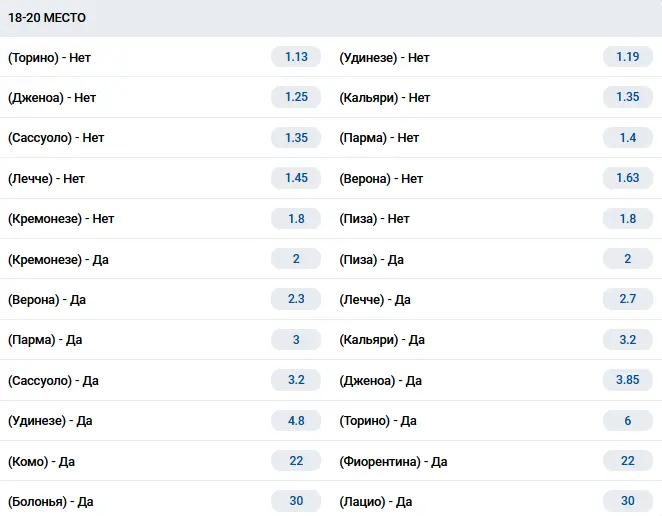Select Комо Да odds 22
Image resolution: width=662 pixels, height=516 pixels.
click(296, 461)
